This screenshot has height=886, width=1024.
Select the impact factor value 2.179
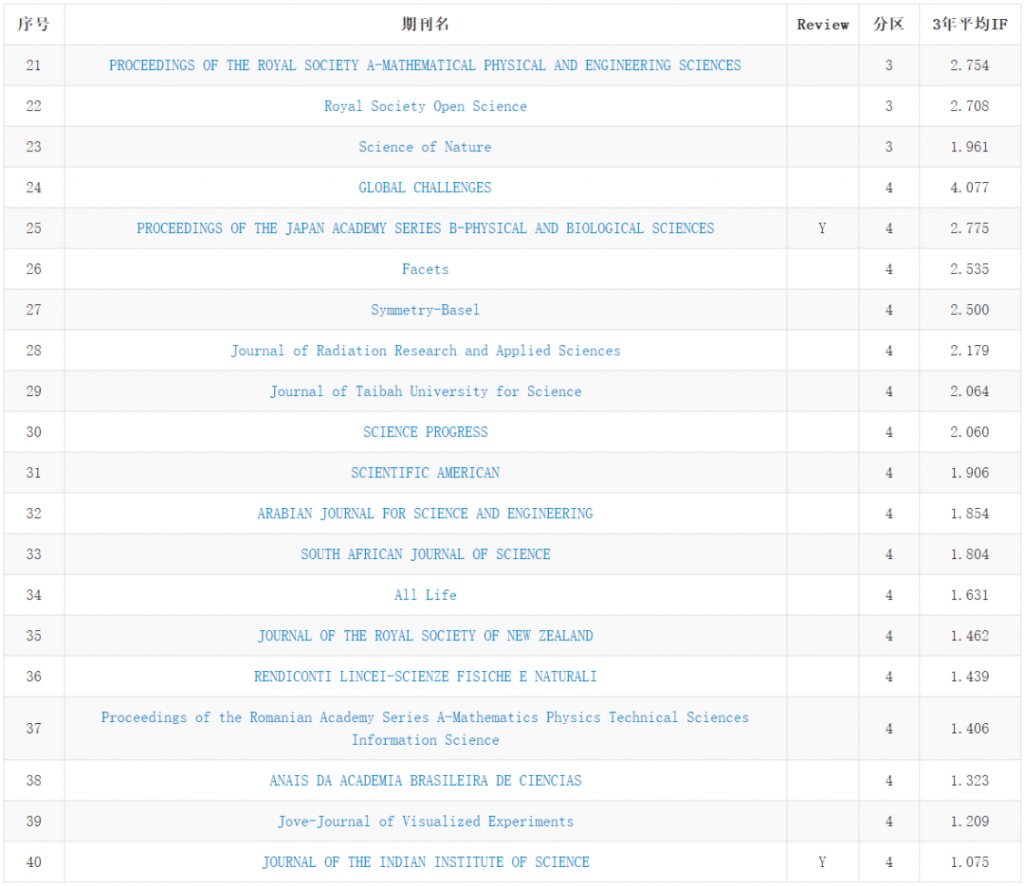point(970,351)
